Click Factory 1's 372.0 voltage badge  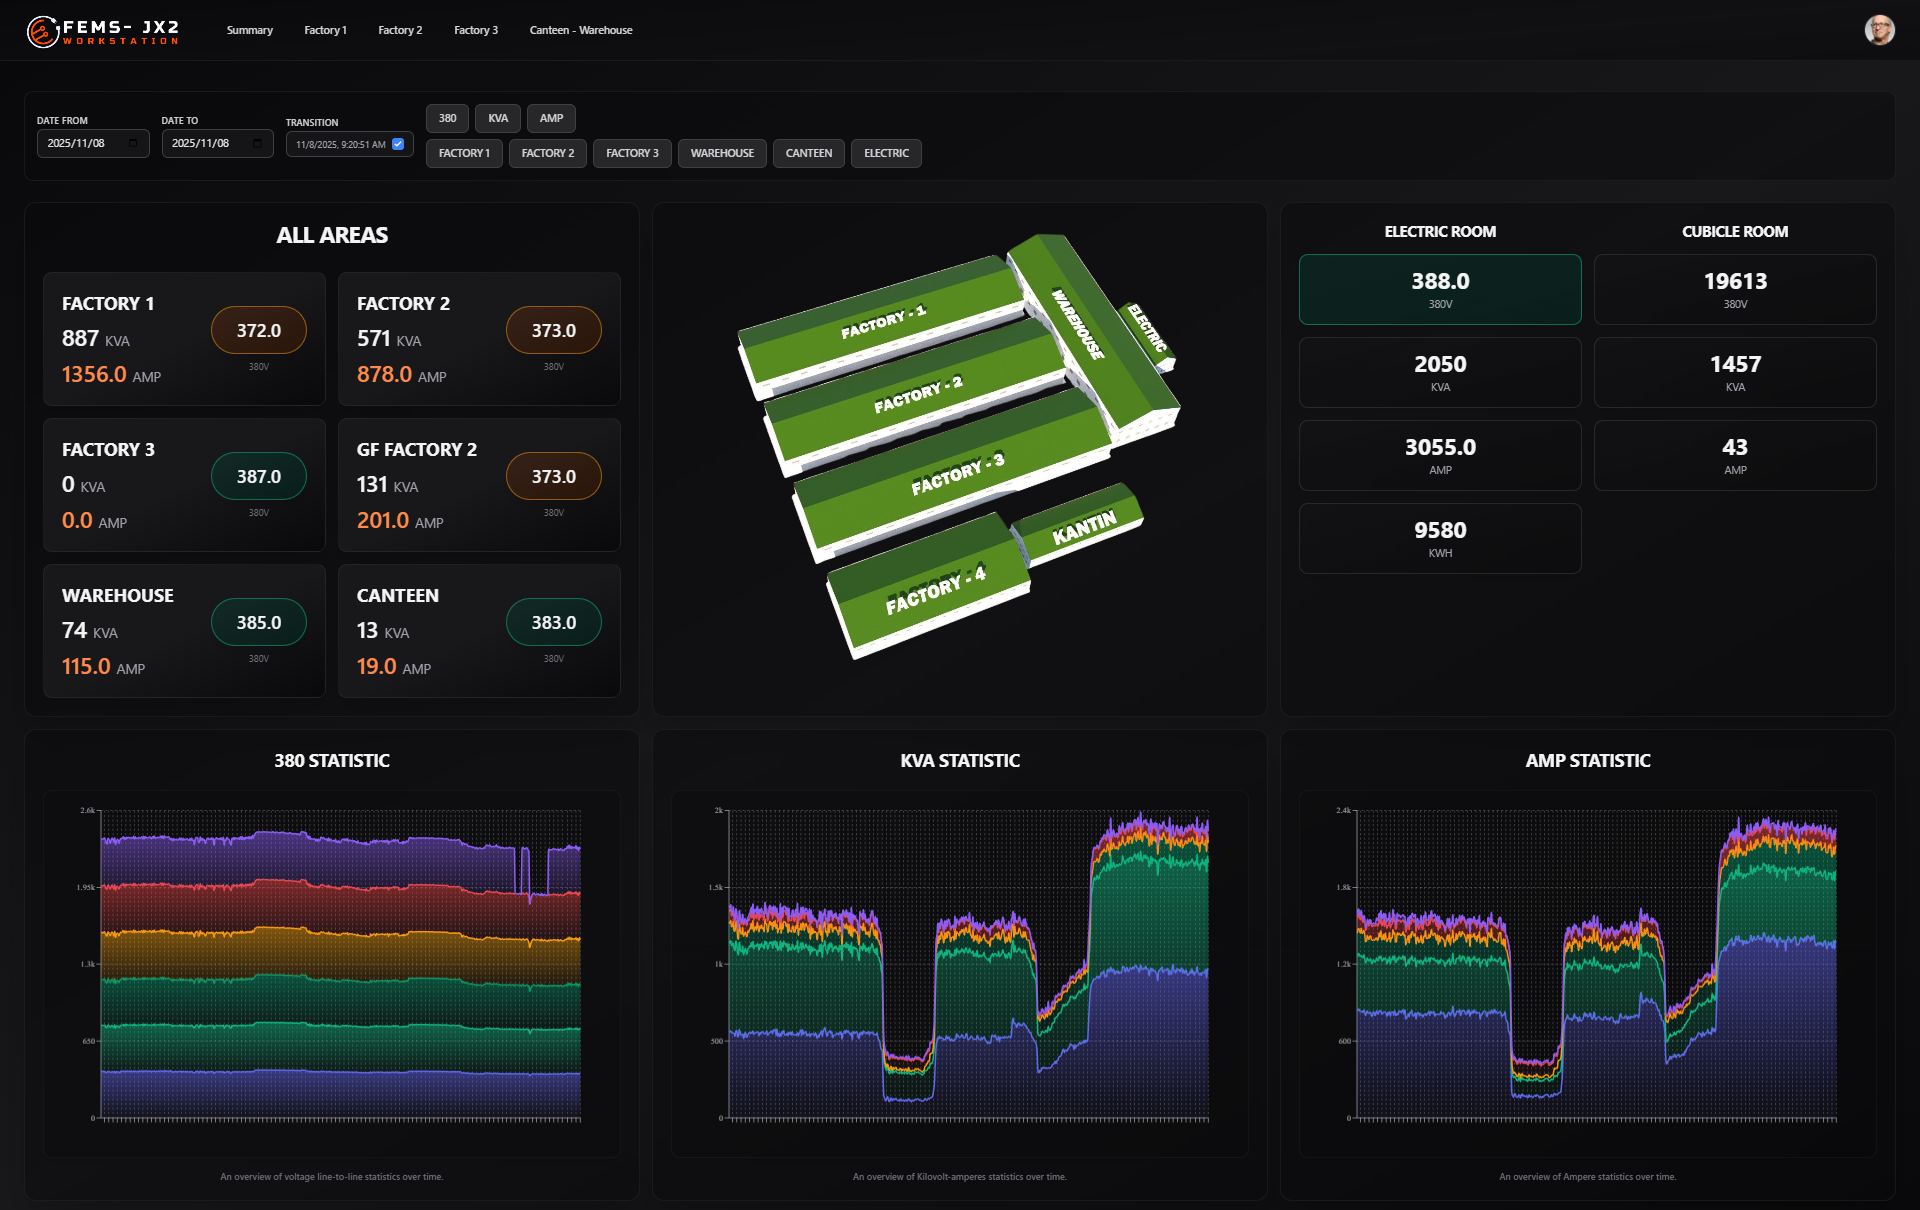(x=258, y=331)
